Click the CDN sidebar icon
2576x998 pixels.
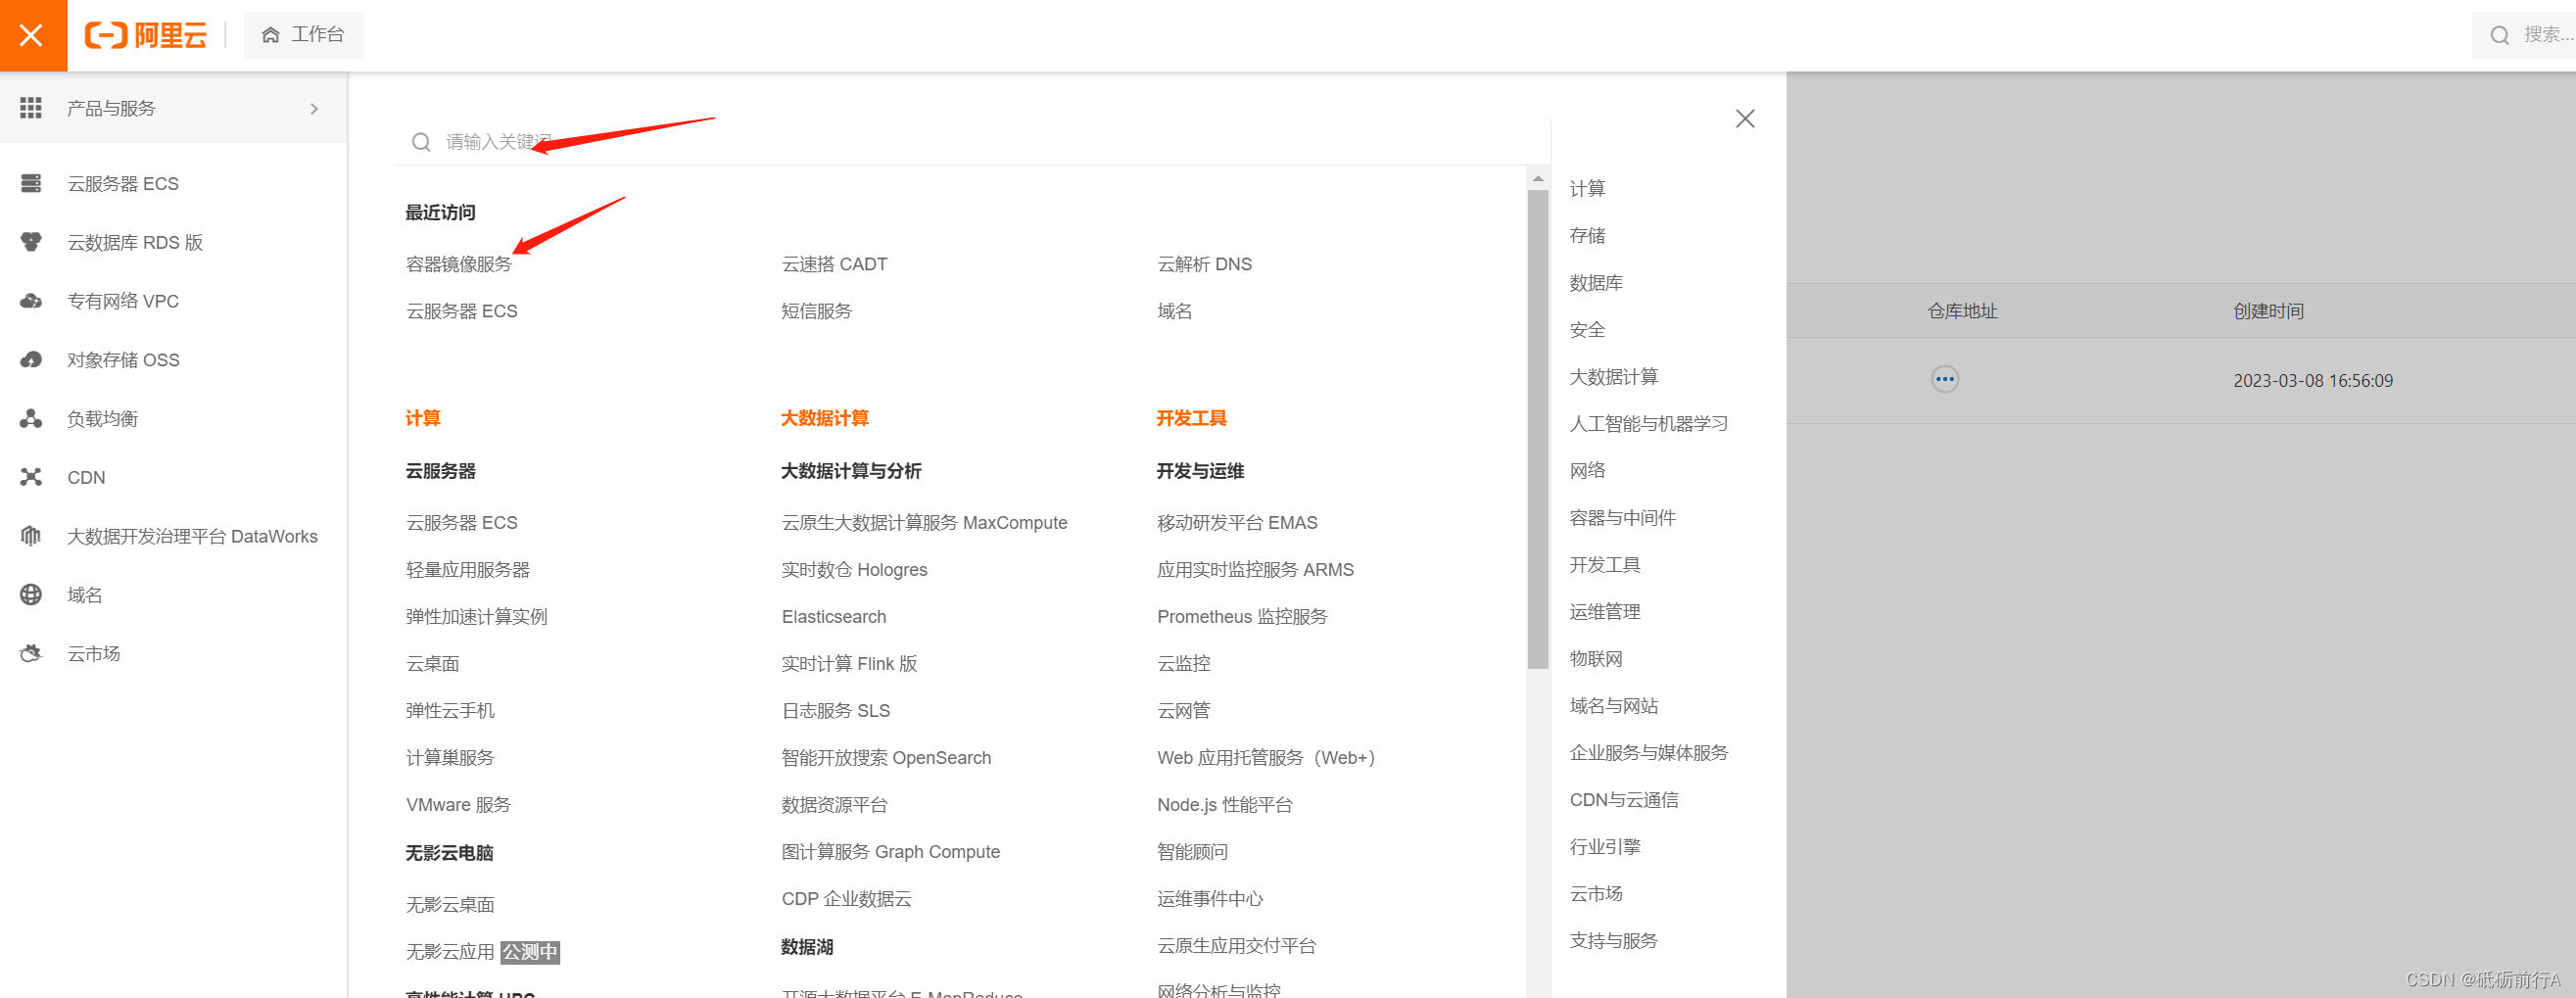click(x=31, y=477)
